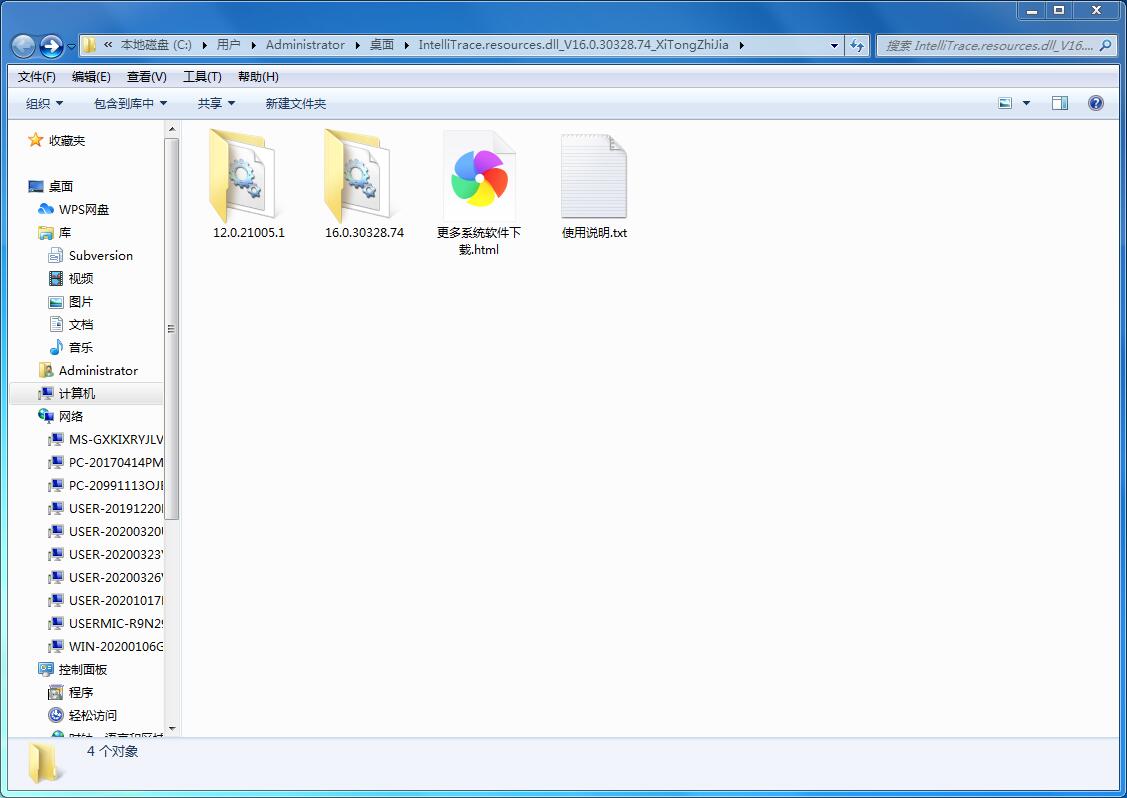Open the 音乐 library

click(80, 347)
